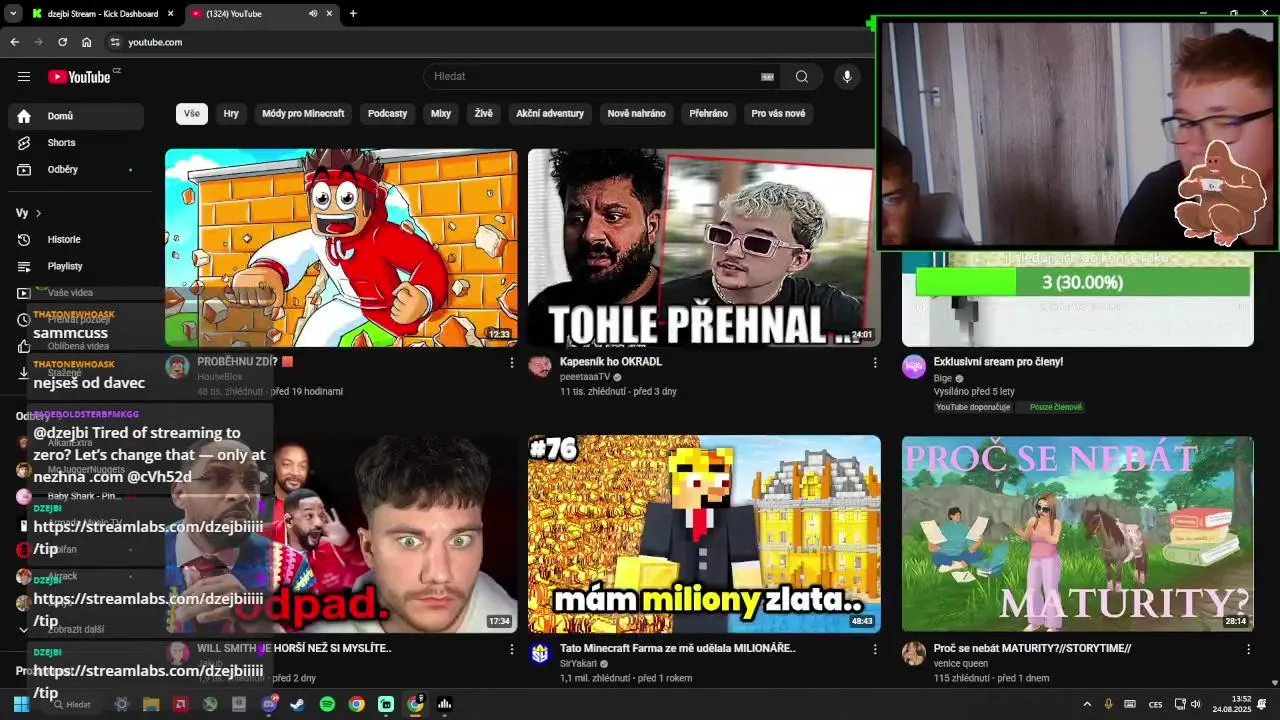Start voice search with microphone icon
This screenshot has width=1280, height=720.
pyautogui.click(x=847, y=77)
